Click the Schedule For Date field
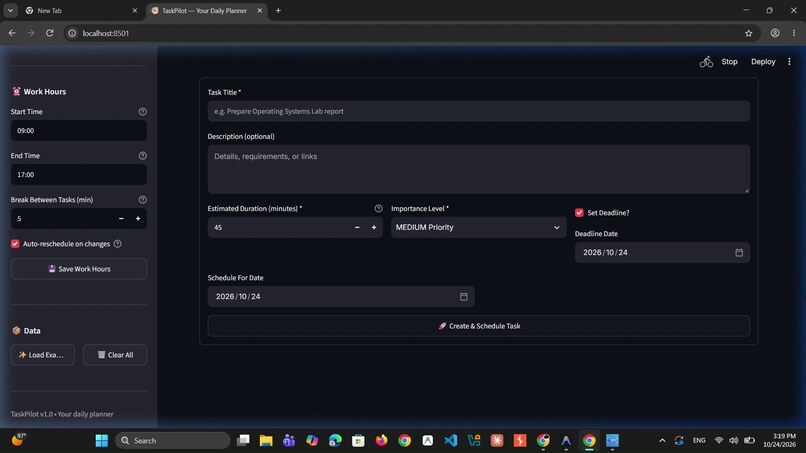This screenshot has width=806, height=453. (x=341, y=297)
